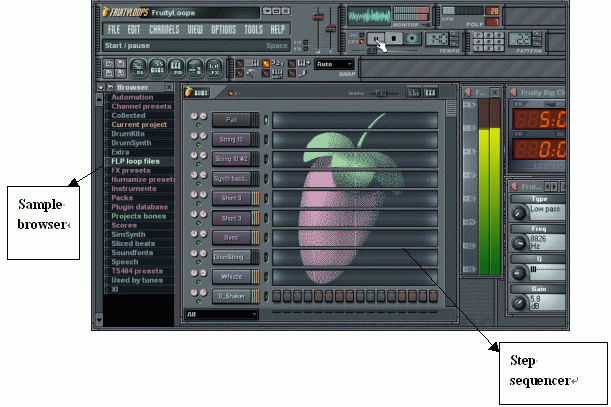
Task: Open the Auto snap dropdown
Action: coord(334,64)
